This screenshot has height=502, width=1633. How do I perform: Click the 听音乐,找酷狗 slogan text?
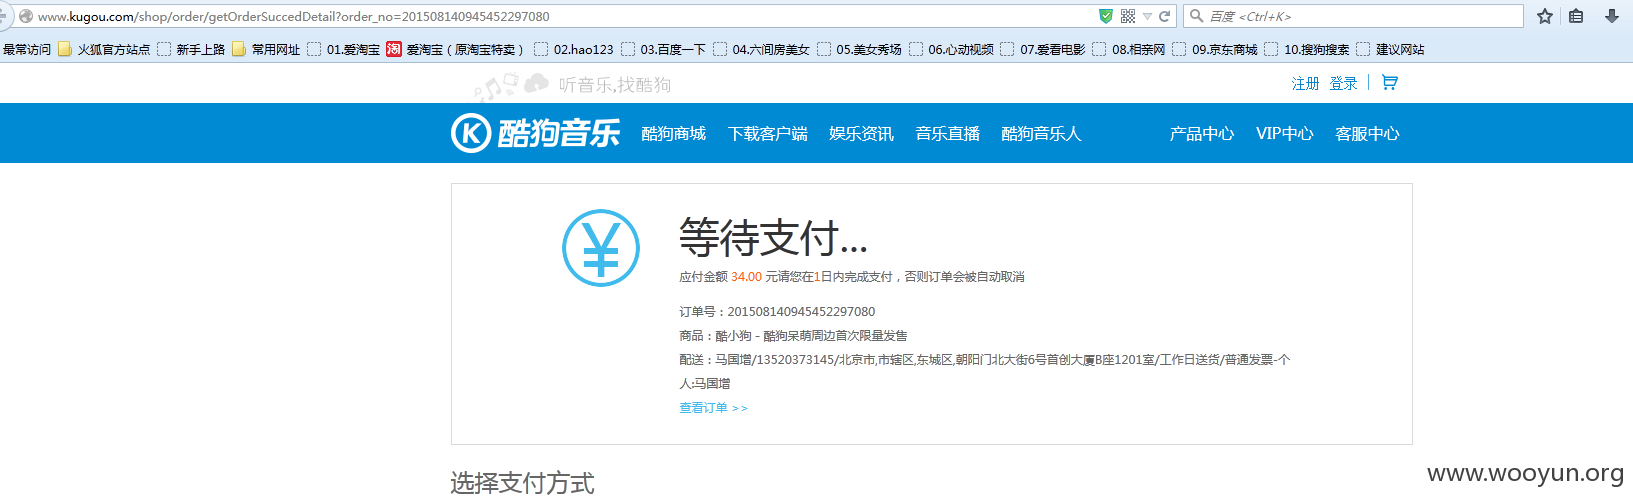615,85
